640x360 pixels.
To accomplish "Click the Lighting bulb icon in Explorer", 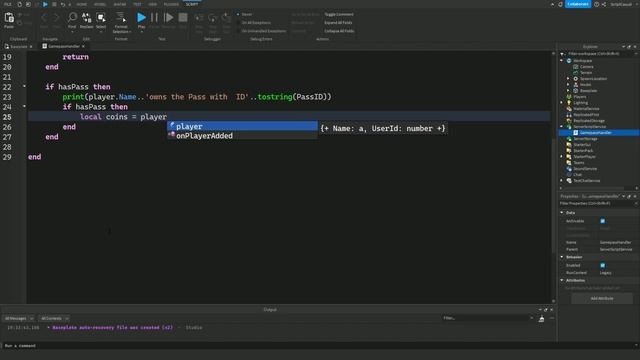I will point(569,102).
